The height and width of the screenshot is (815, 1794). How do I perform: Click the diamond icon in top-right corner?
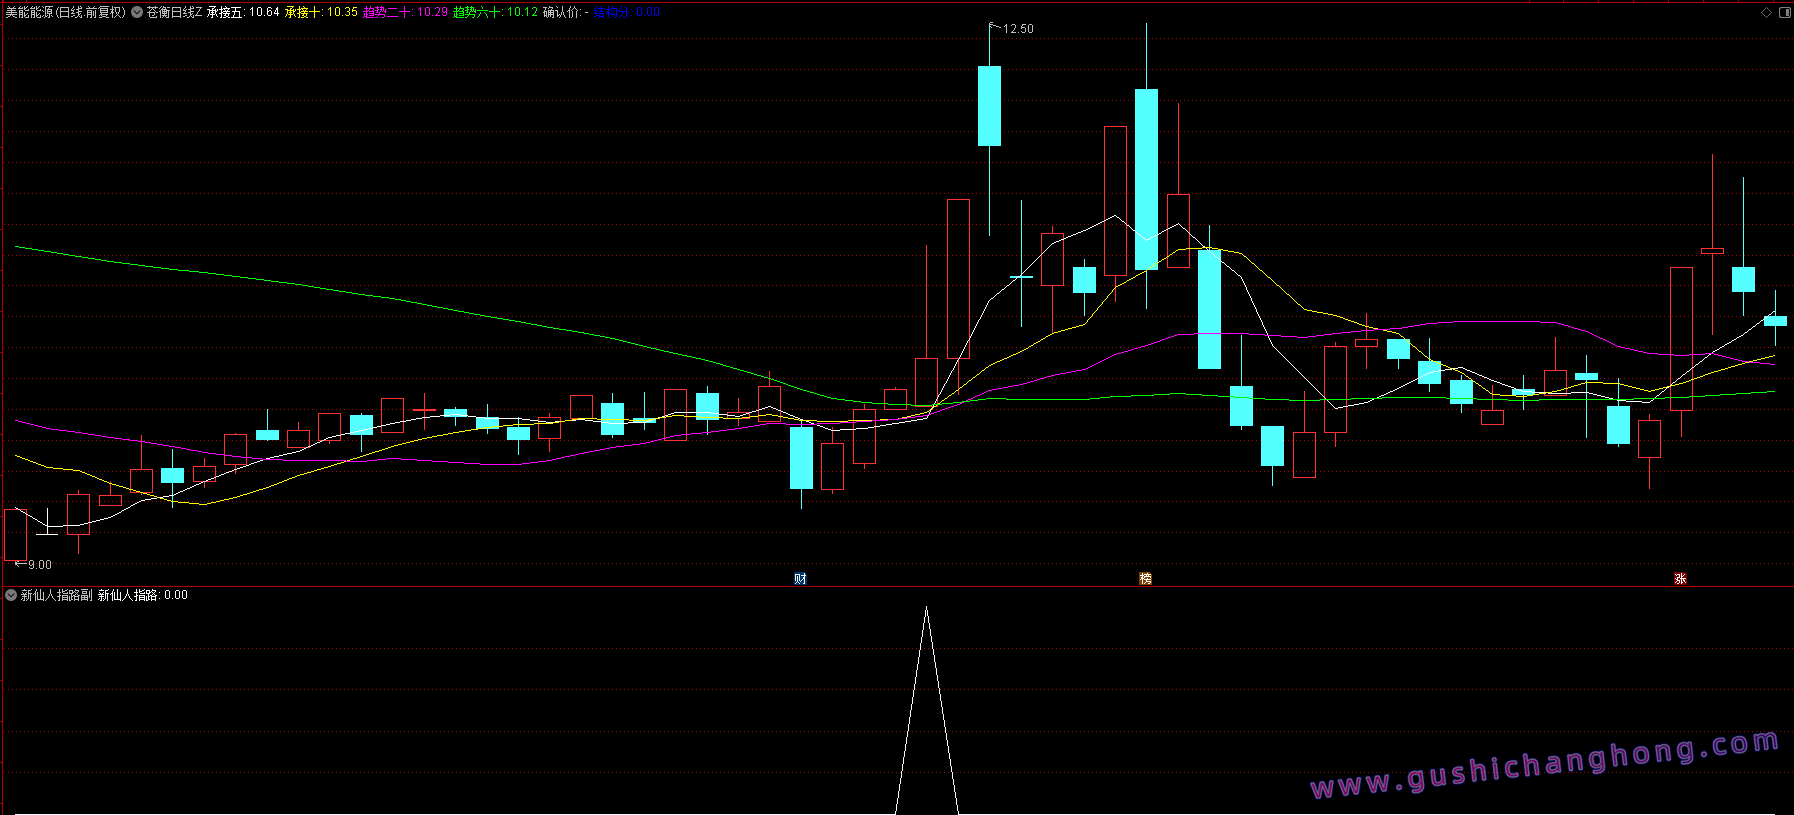[1766, 13]
